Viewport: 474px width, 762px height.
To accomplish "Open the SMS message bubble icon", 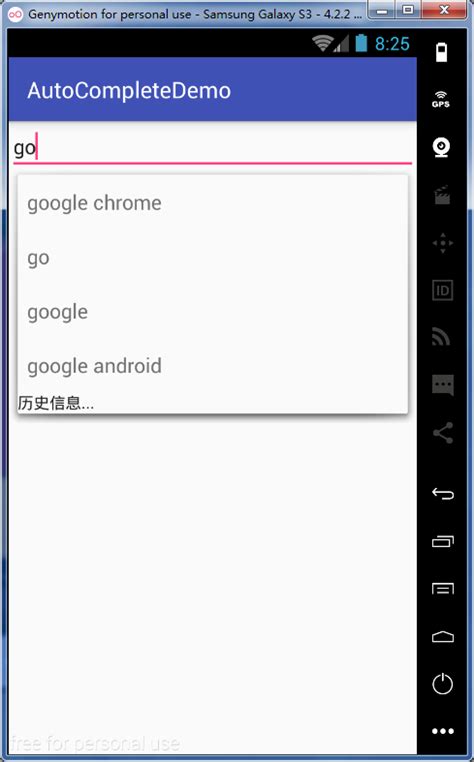I will (x=442, y=385).
